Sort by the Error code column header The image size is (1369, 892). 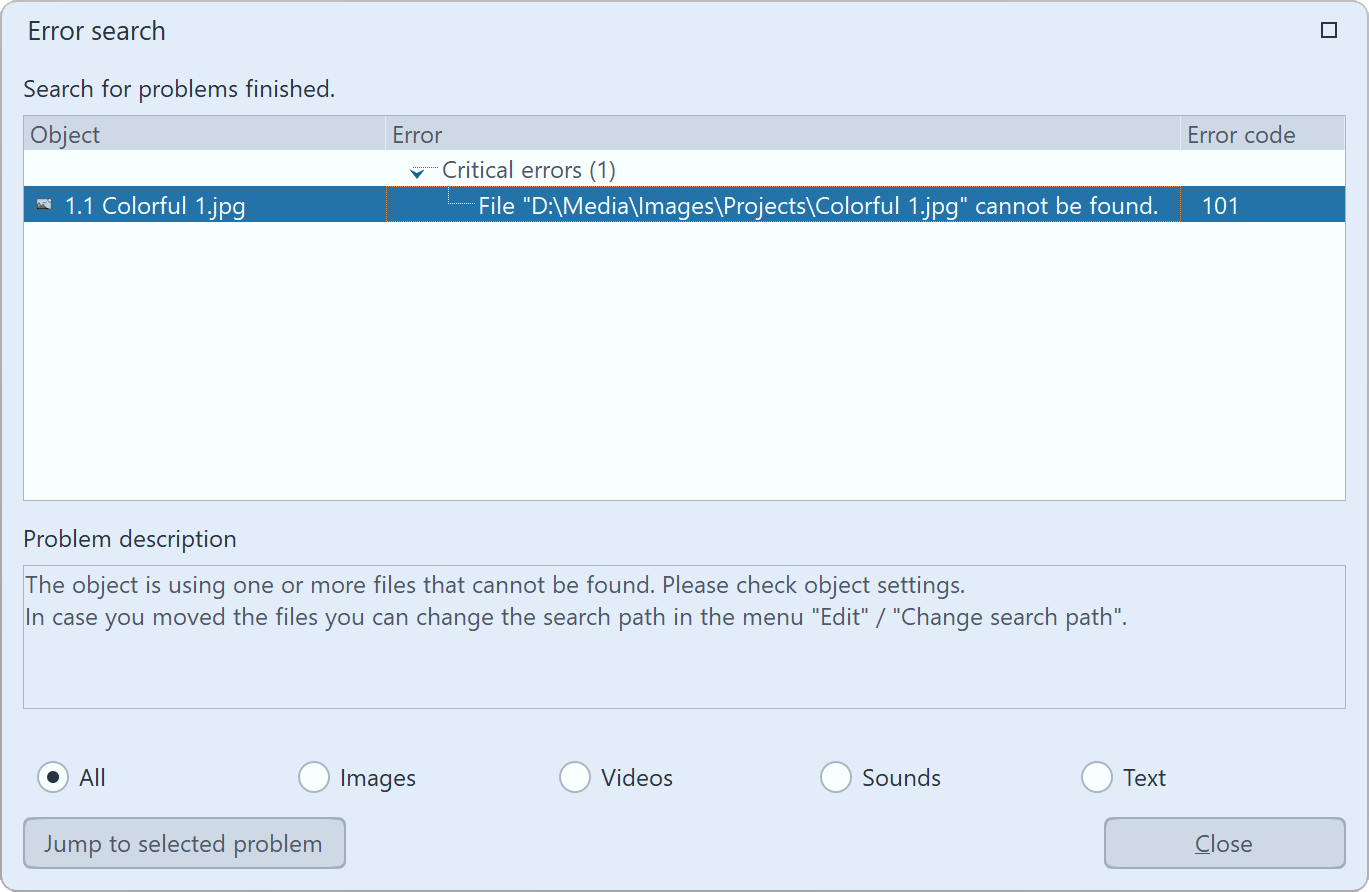[x=1239, y=134]
